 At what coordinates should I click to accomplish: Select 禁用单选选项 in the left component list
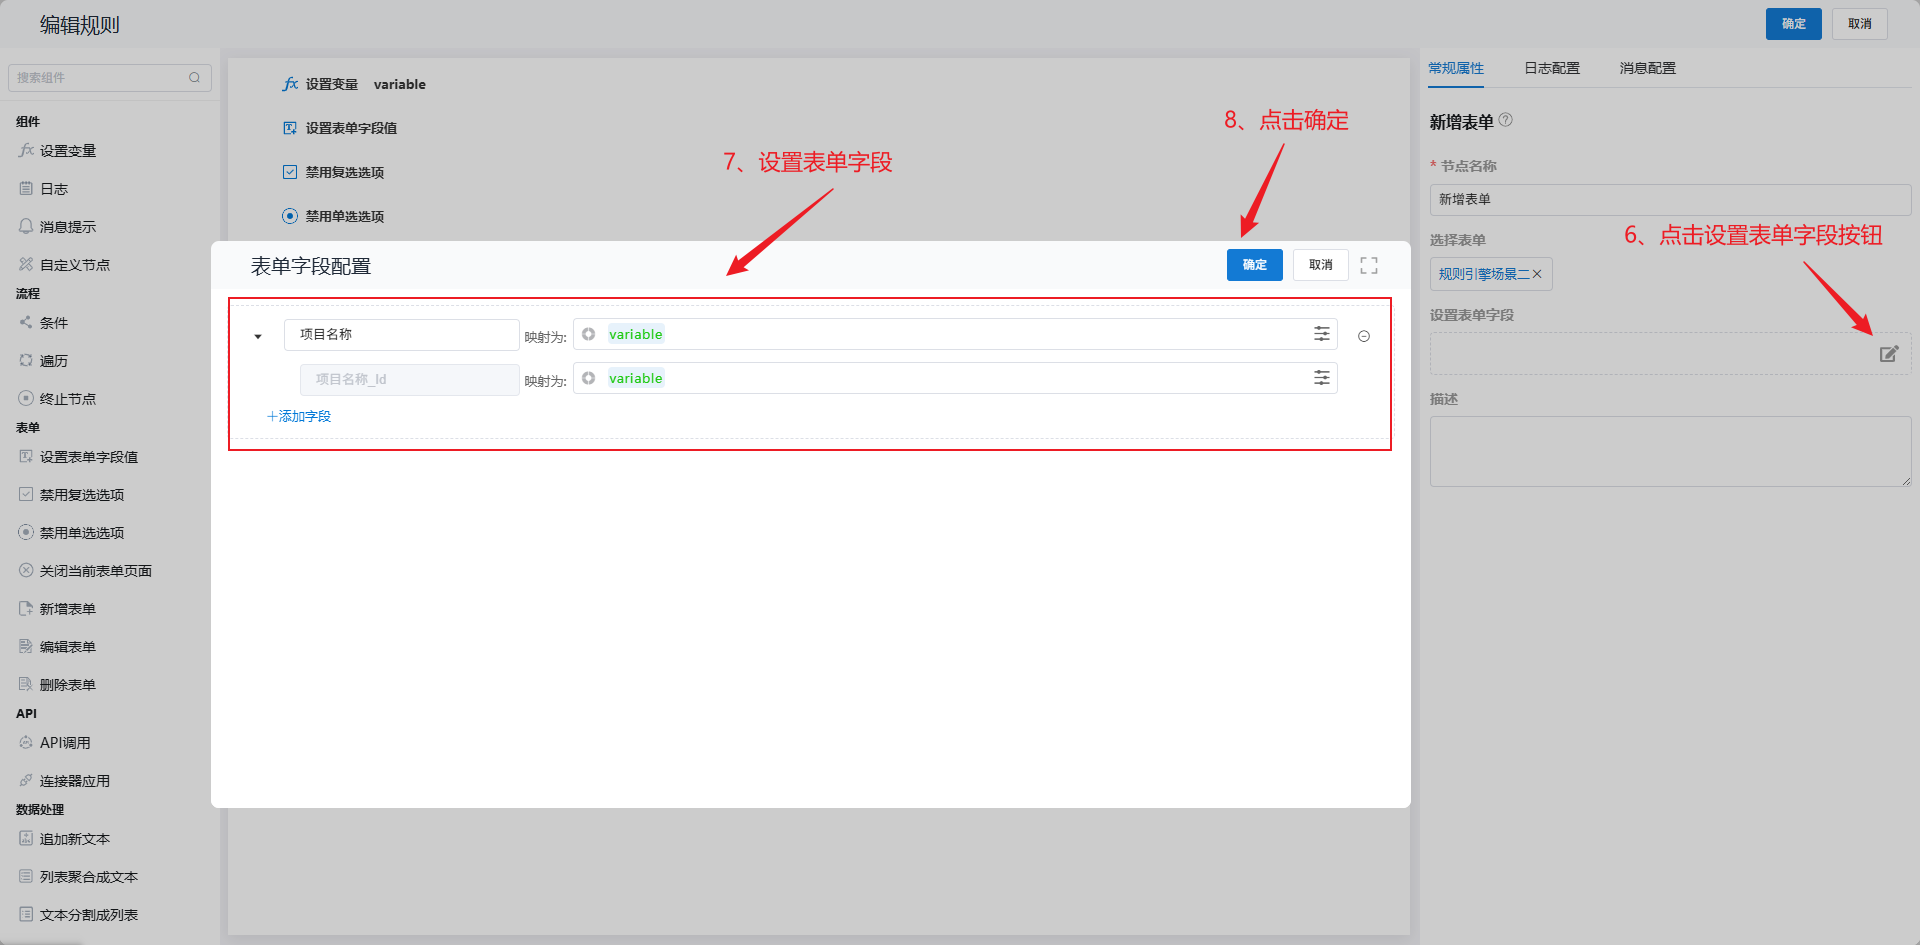[x=81, y=533]
